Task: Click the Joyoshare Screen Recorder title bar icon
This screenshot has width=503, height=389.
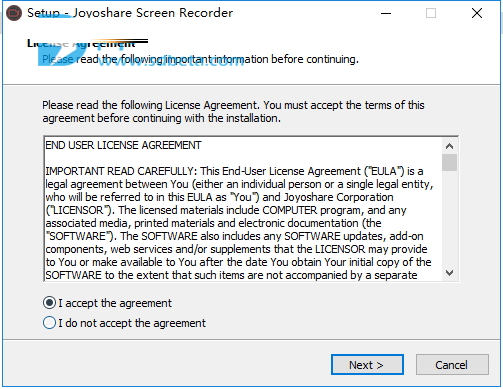Action: tap(14, 13)
